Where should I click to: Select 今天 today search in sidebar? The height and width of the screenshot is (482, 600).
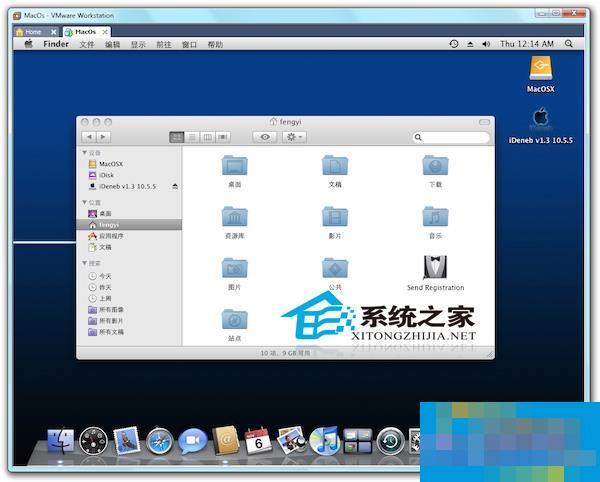coord(129,276)
